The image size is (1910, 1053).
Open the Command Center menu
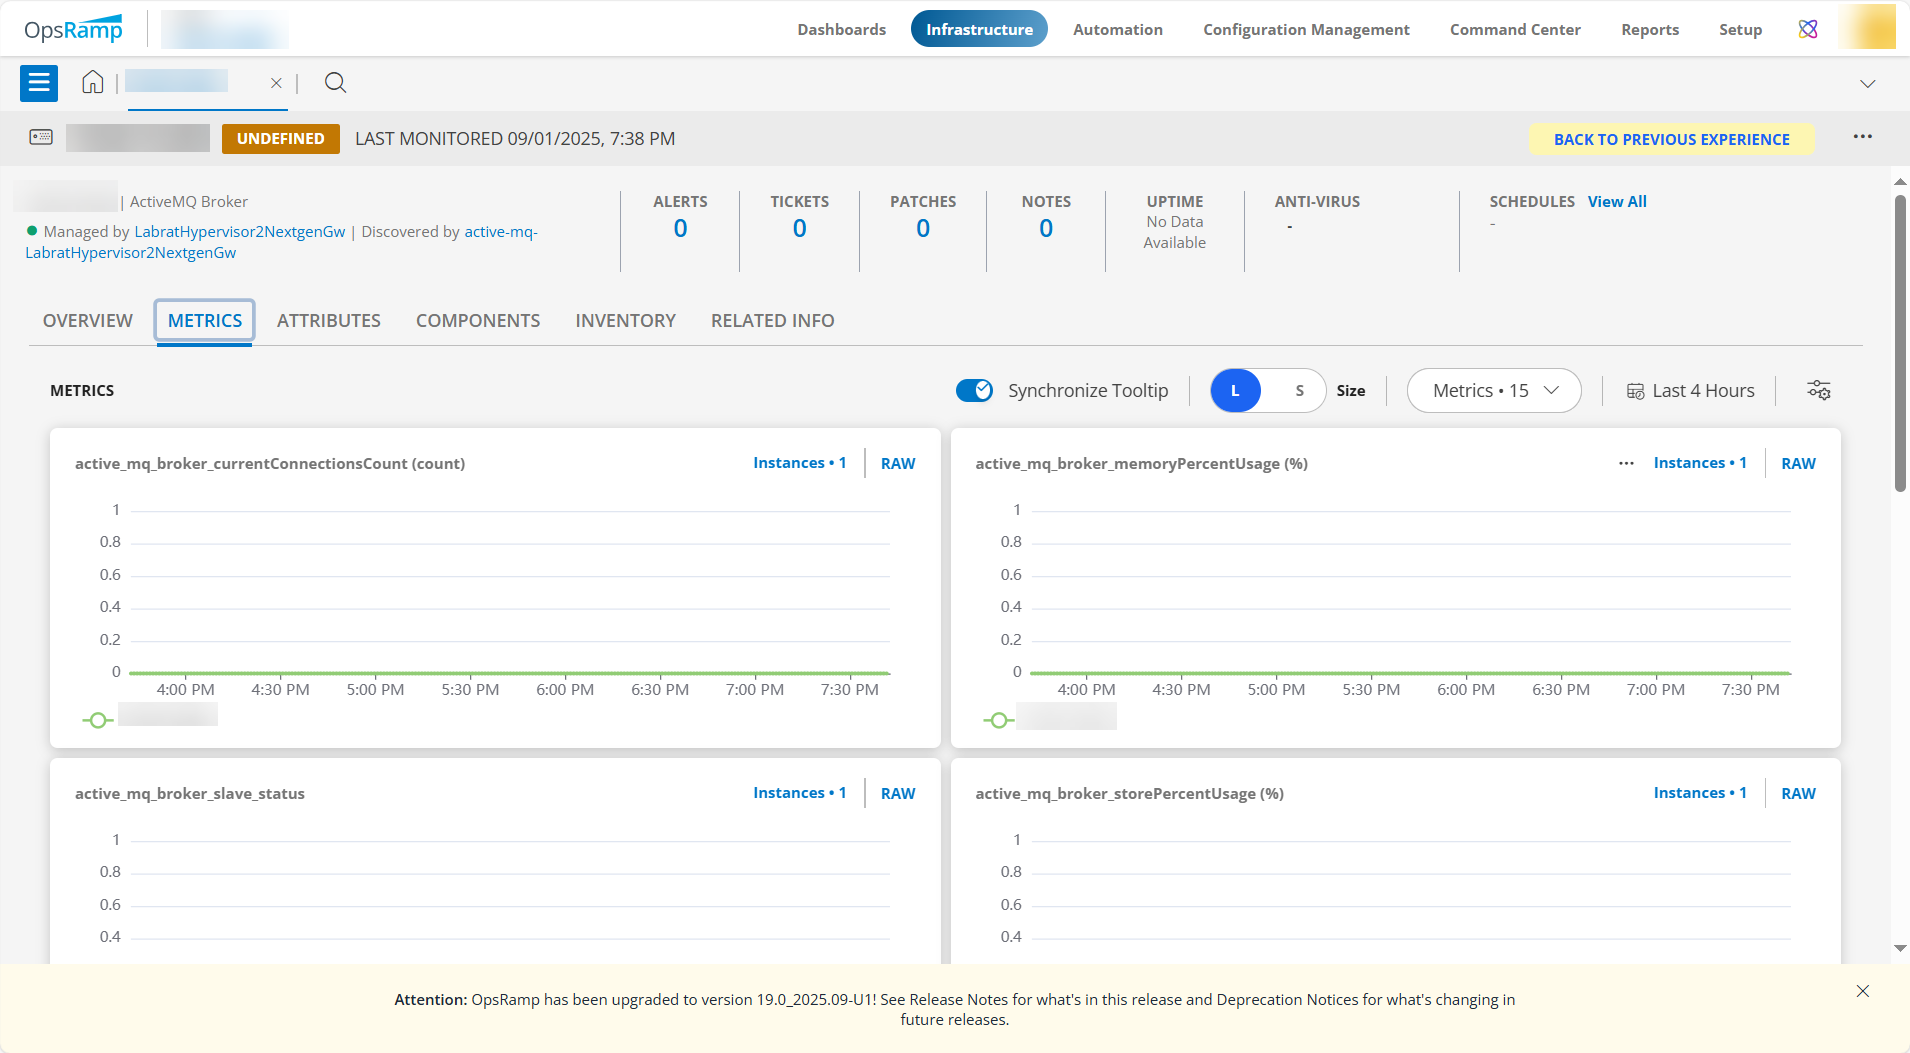pyautogui.click(x=1515, y=29)
